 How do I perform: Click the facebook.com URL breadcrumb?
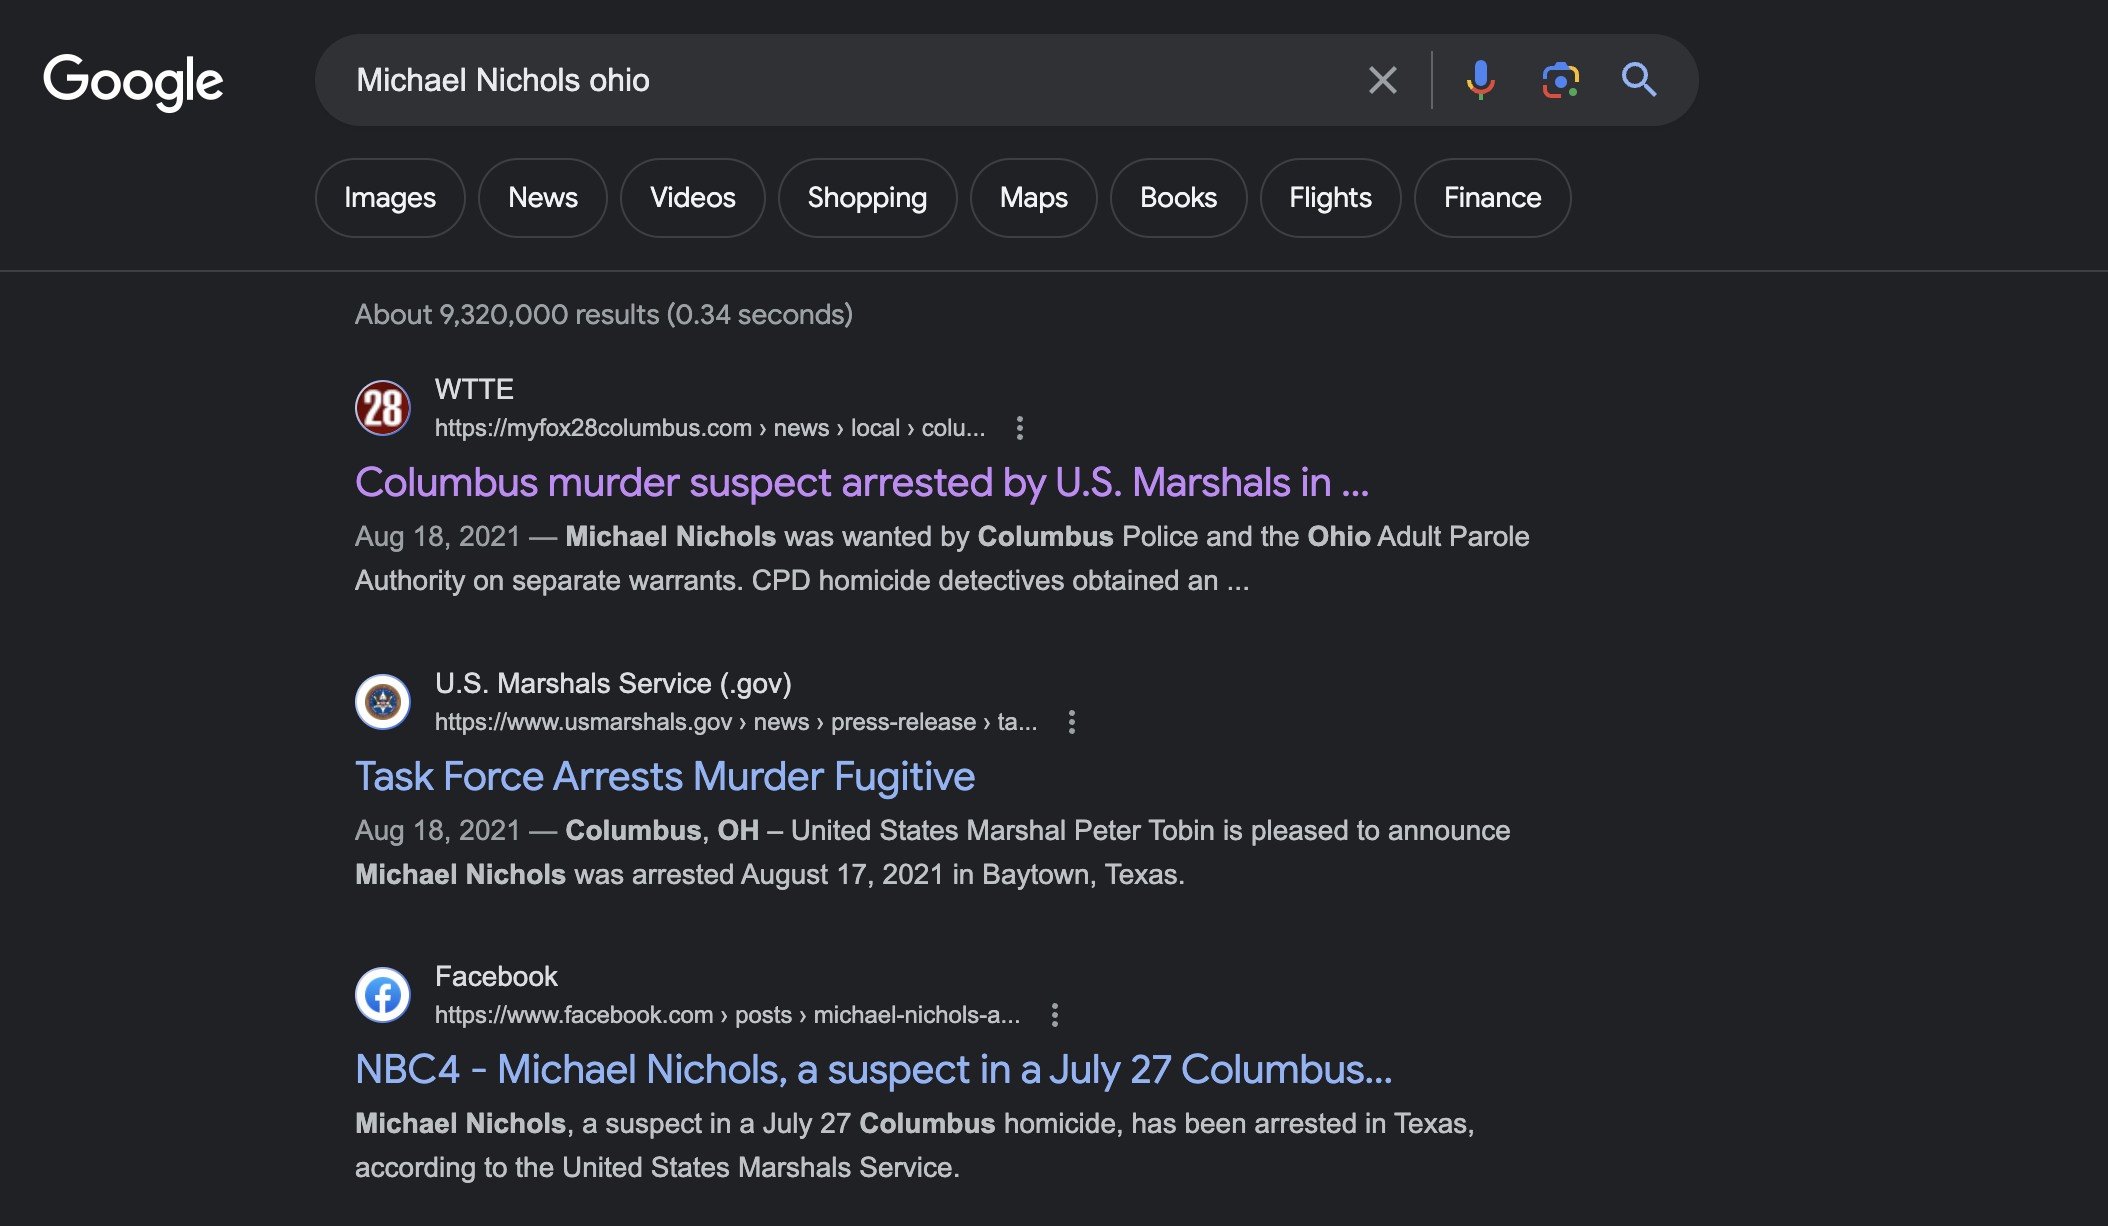(727, 1015)
